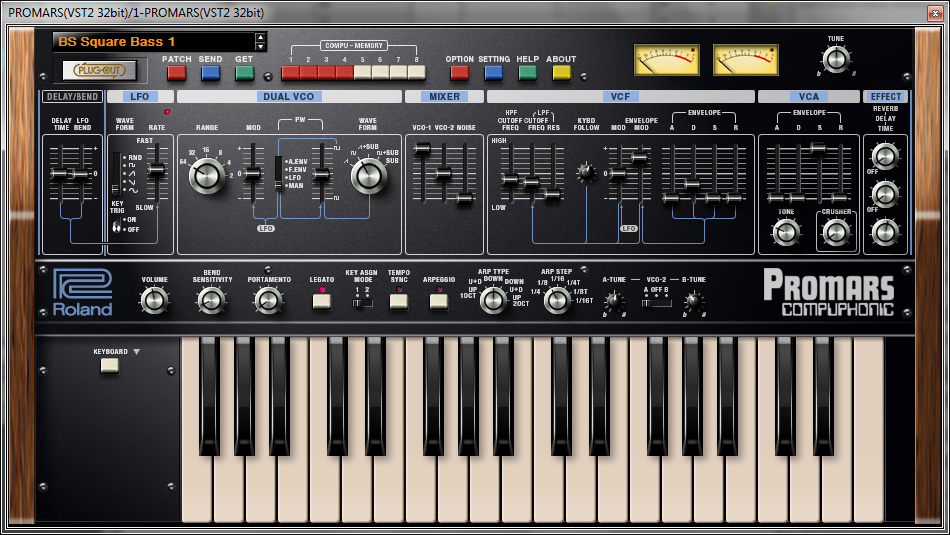Select Compu-Memory slot 5
This screenshot has height=535, width=950.
coord(362,73)
